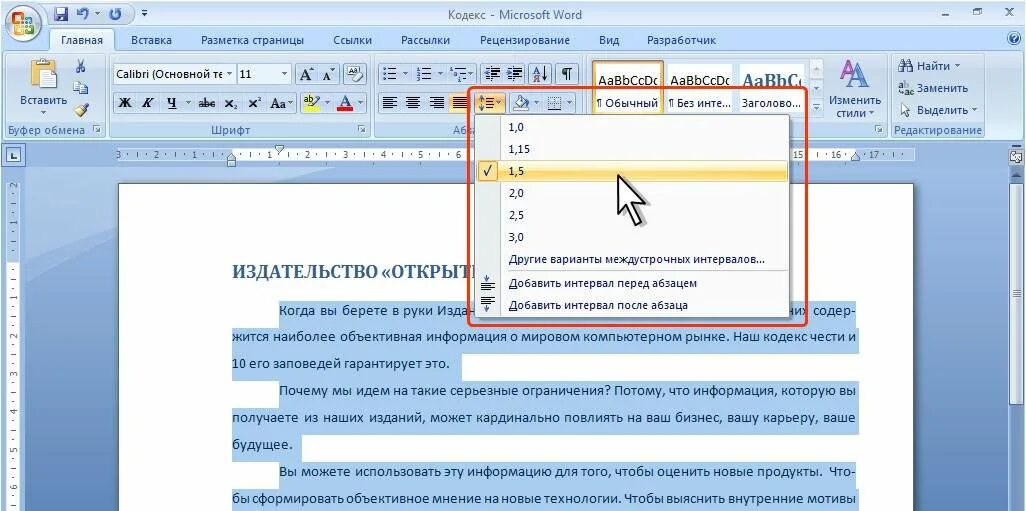The image size is (1026, 511).
Task: Click Добавить интервал перед абзацем
Action: 631,283
